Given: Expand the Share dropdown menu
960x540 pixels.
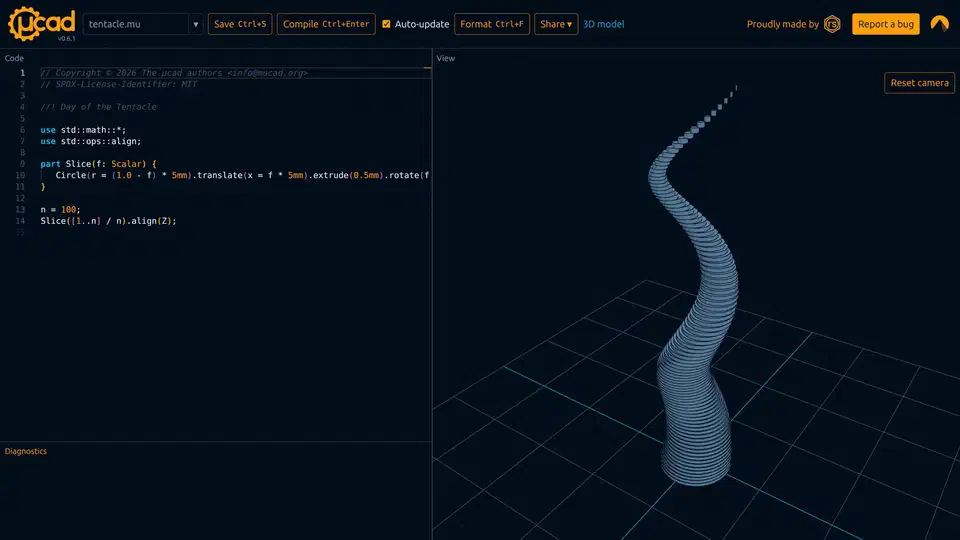Looking at the screenshot, I should pyautogui.click(x=556, y=24).
